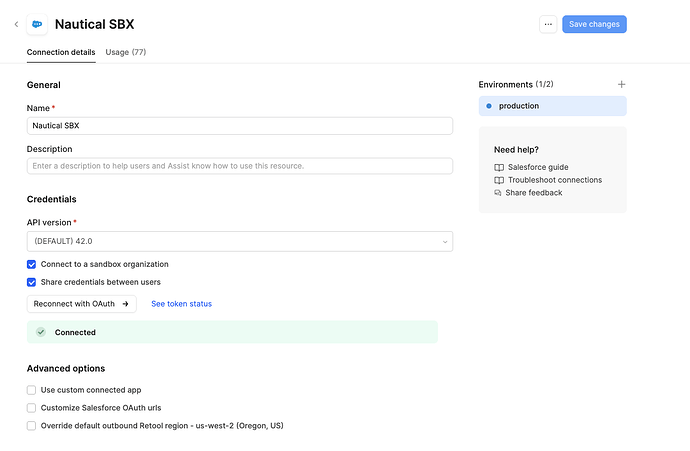This screenshot has width=690, height=451.
Task: Select the Connection details tab
Action: [61, 52]
